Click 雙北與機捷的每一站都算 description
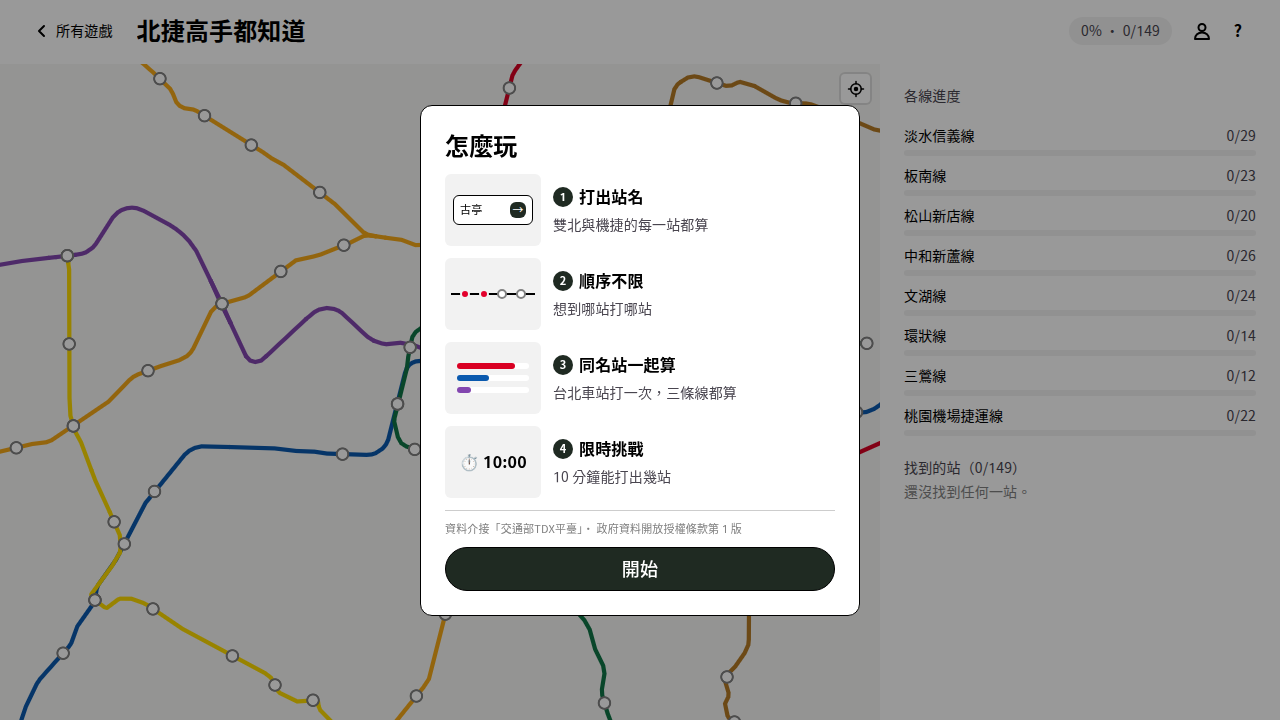This screenshot has width=1280, height=720. [x=631, y=225]
